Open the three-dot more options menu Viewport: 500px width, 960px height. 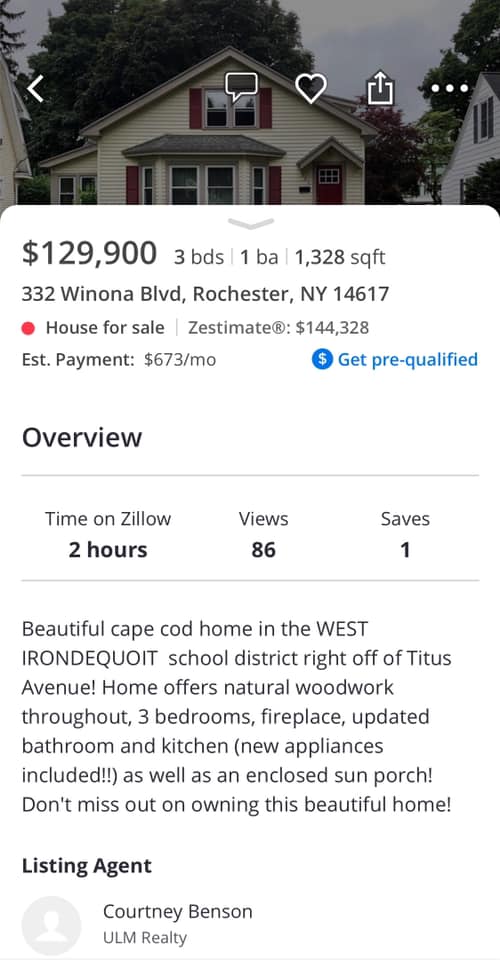click(449, 89)
